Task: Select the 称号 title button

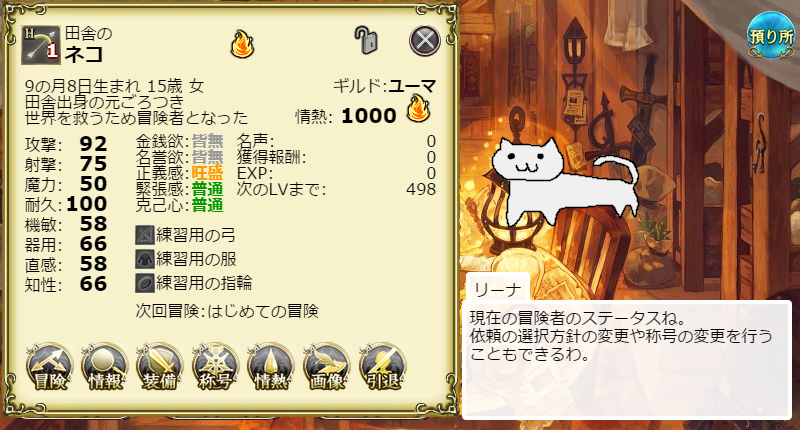Action: coord(215,367)
